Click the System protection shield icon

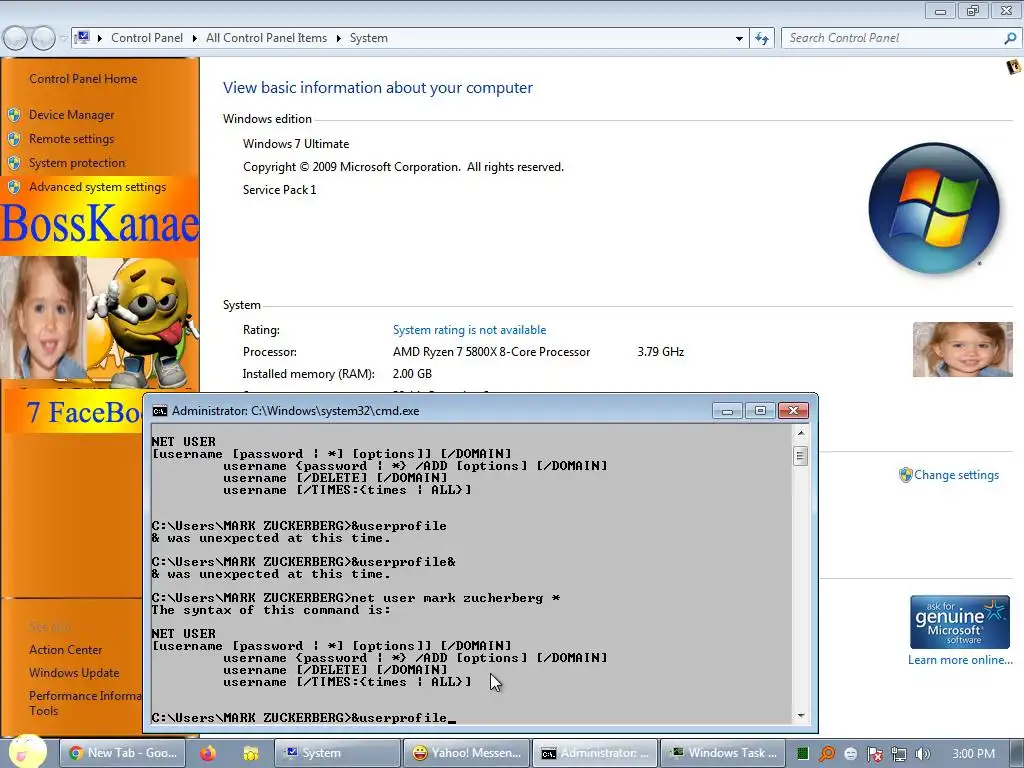pos(14,163)
